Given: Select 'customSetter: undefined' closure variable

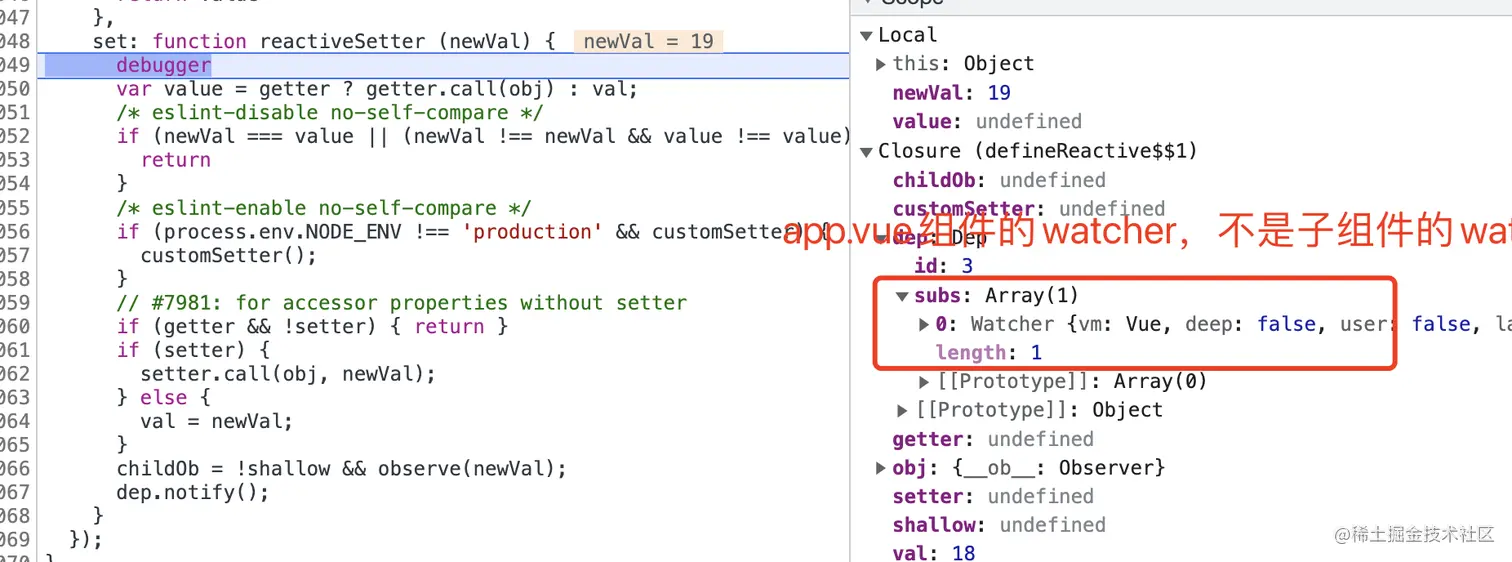Looking at the screenshot, I should click(1029, 209).
